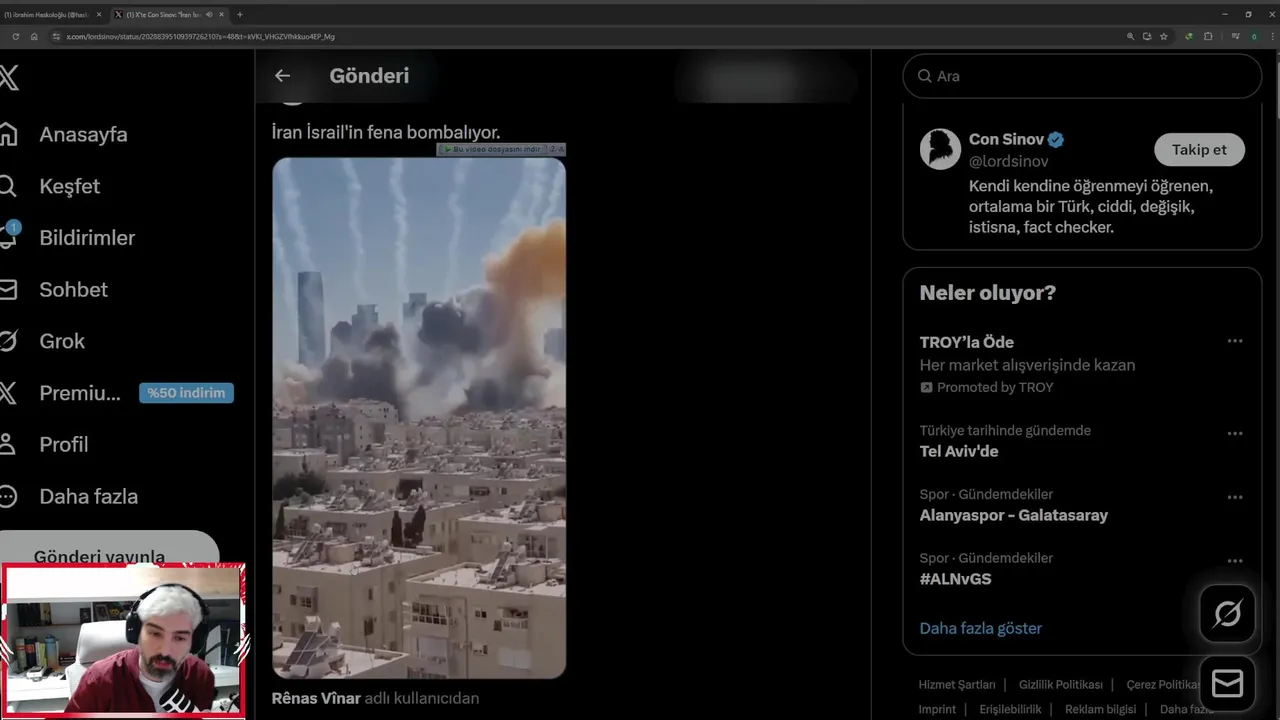Click Hizmet Şartları footer link
Image resolution: width=1280 pixels, height=720 pixels.
tap(957, 685)
